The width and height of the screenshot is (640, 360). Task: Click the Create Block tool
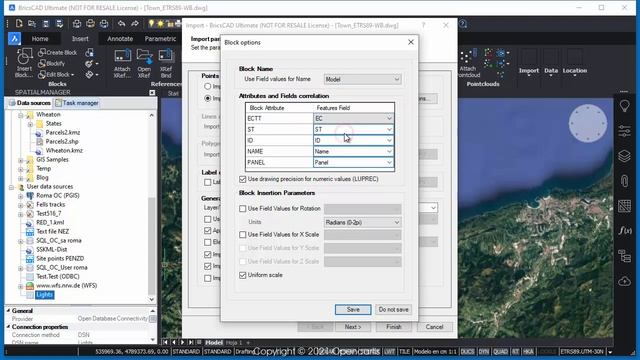tap(57, 52)
